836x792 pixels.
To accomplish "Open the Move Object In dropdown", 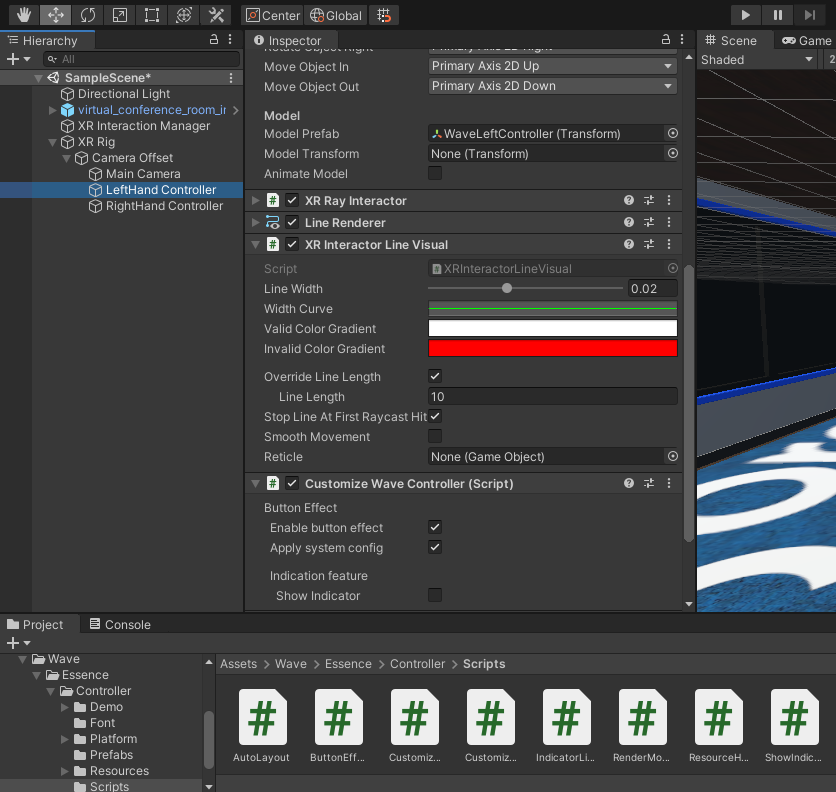I will click(552, 66).
